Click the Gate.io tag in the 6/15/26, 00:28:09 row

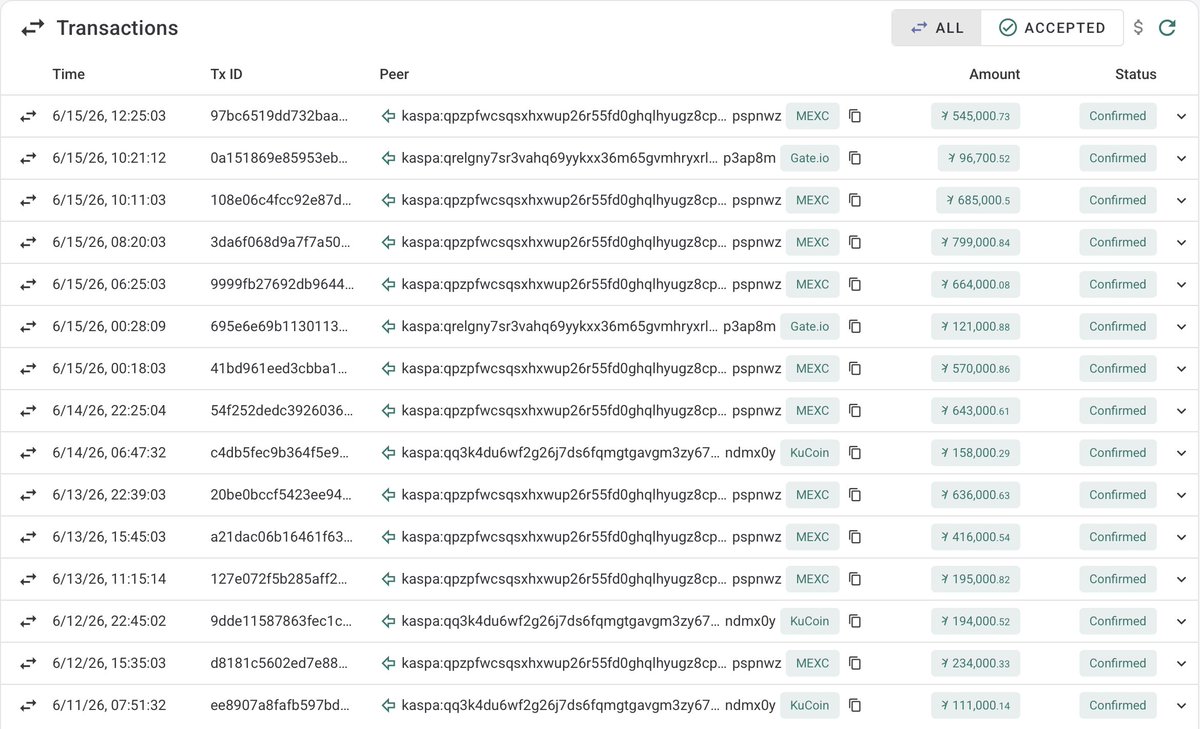tap(810, 326)
